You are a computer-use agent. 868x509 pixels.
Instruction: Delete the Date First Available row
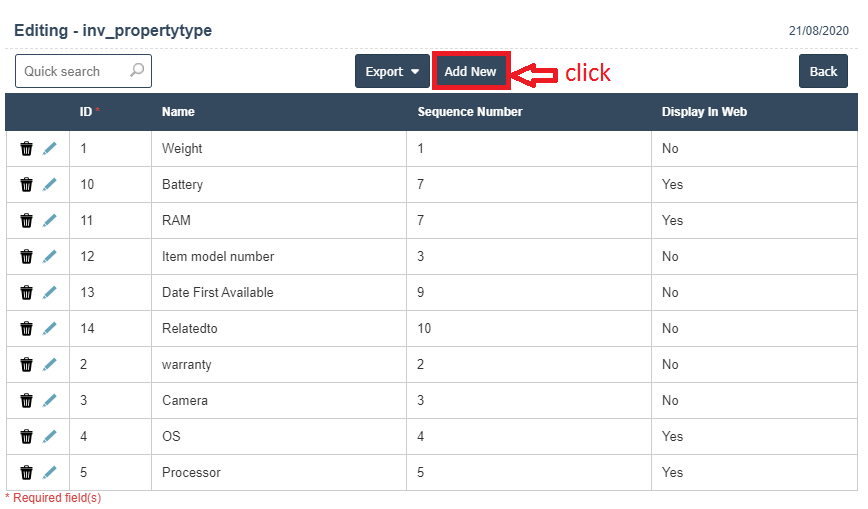[x=27, y=293]
